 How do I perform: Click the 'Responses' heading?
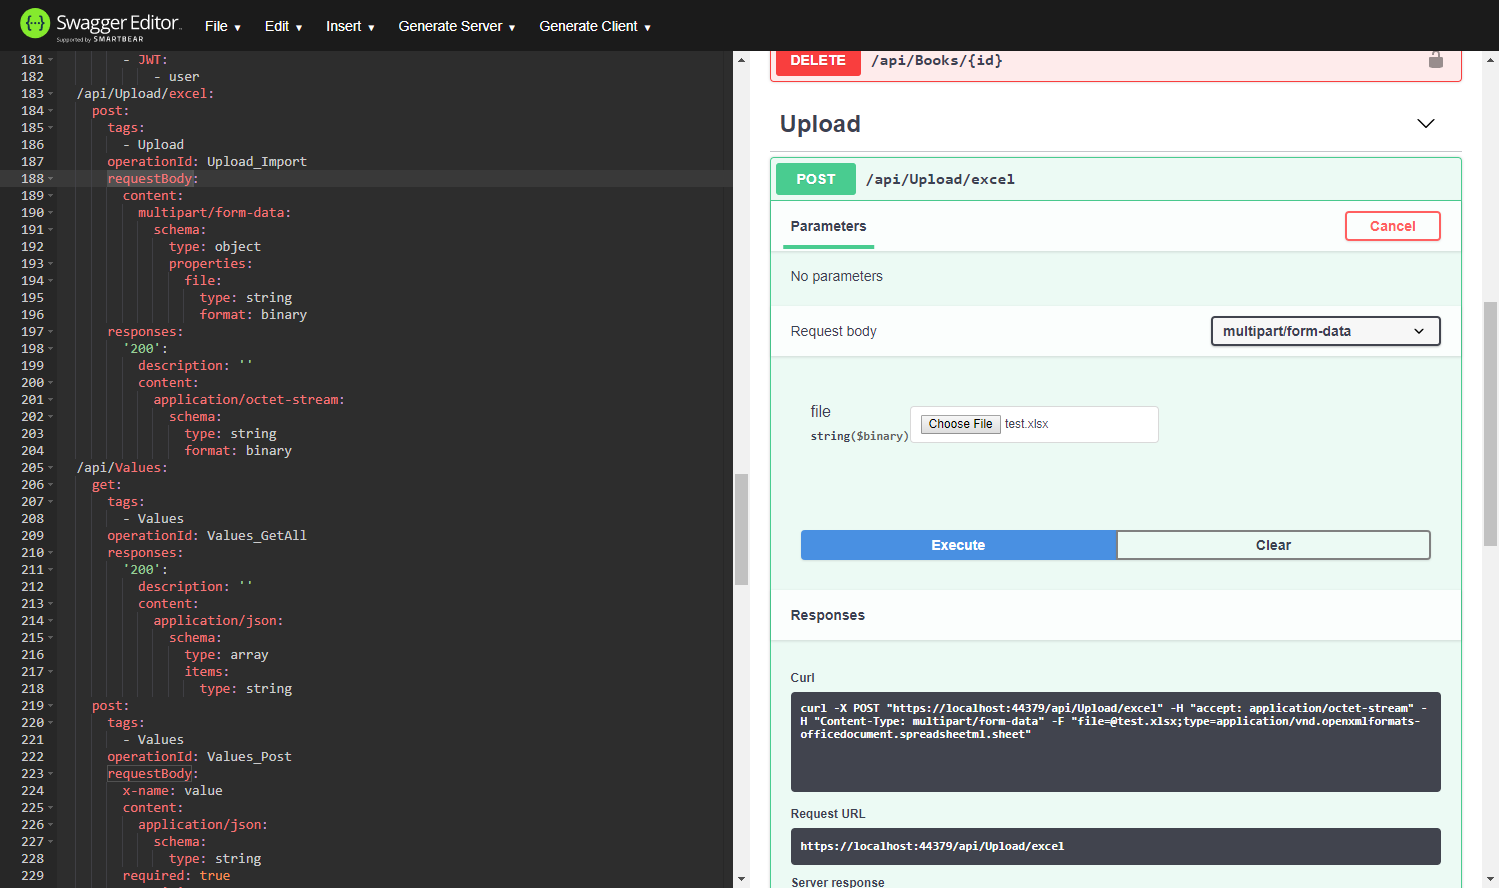(x=827, y=615)
